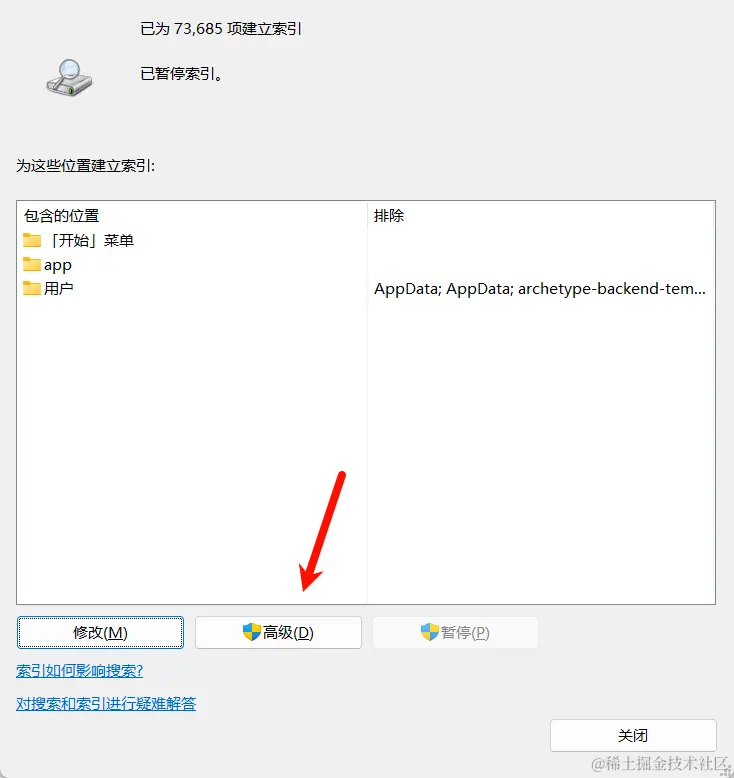734x778 pixels.
Task: Click the app folder icon
Action: (32, 264)
